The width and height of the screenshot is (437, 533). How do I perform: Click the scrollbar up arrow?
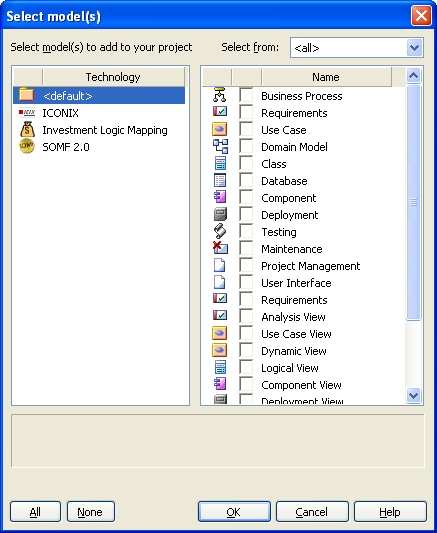414,75
